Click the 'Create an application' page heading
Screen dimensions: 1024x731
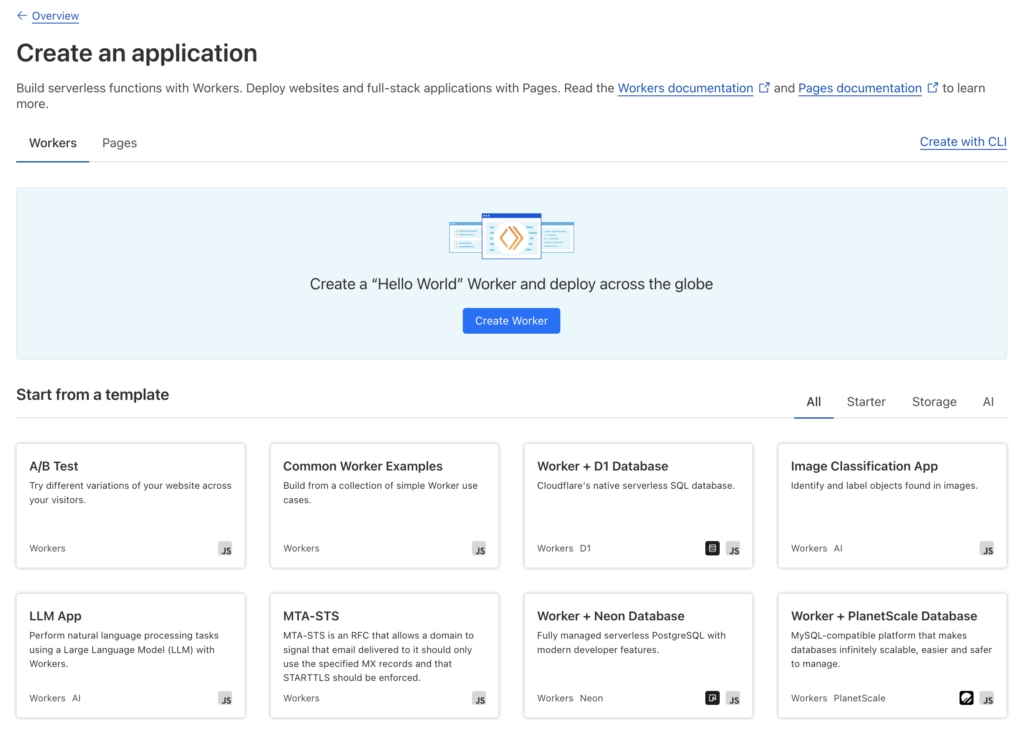tap(136, 53)
